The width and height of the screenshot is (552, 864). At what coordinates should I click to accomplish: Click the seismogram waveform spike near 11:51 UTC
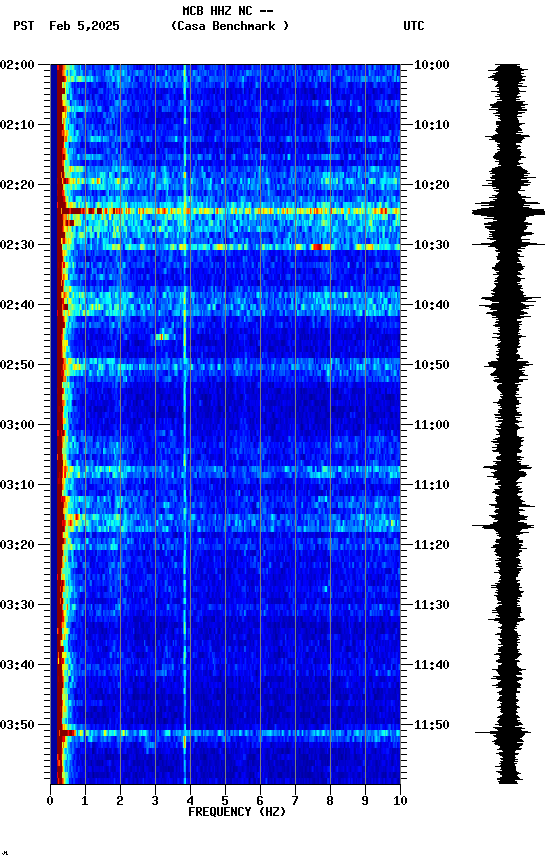click(503, 732)
